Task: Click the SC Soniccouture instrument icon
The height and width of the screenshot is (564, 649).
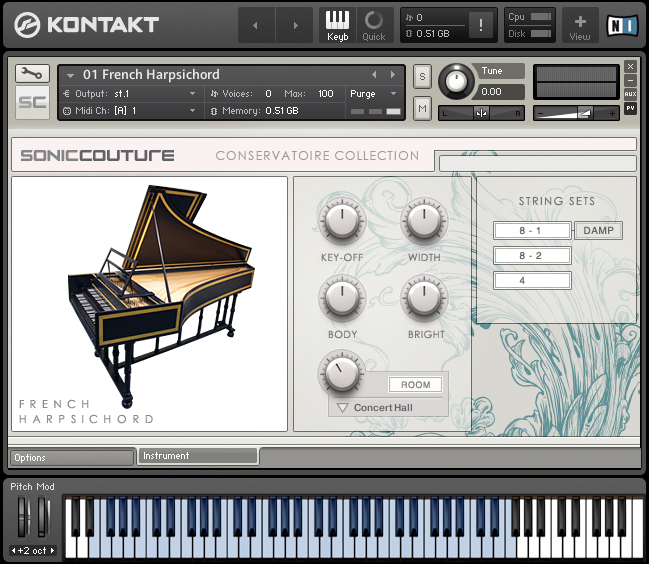Action: (32, 102)
